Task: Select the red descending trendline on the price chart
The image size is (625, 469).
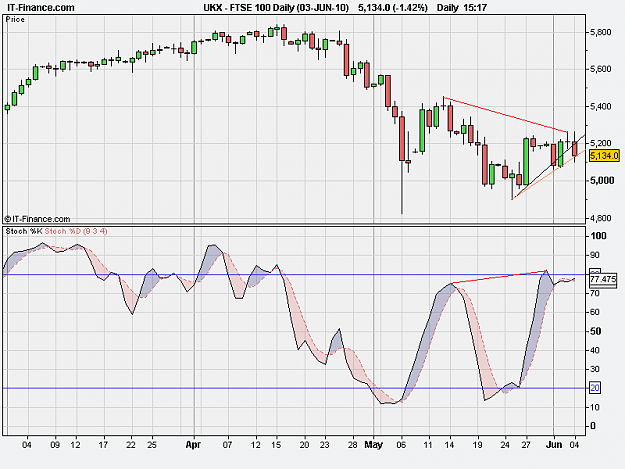Action: (505, 114)
